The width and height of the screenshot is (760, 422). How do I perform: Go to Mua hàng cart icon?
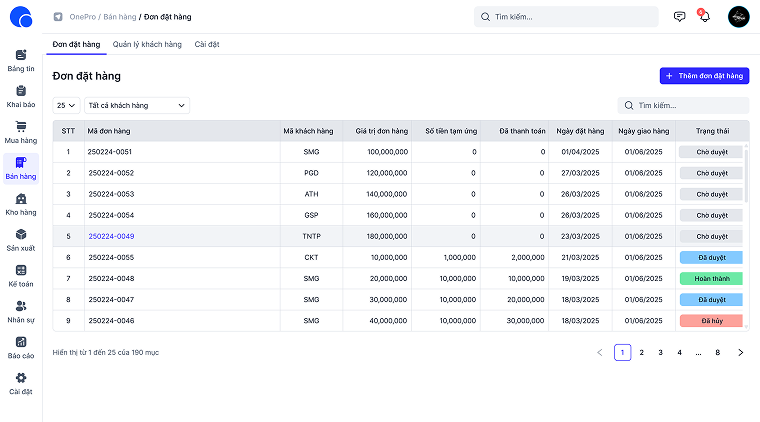click(21, 127)
